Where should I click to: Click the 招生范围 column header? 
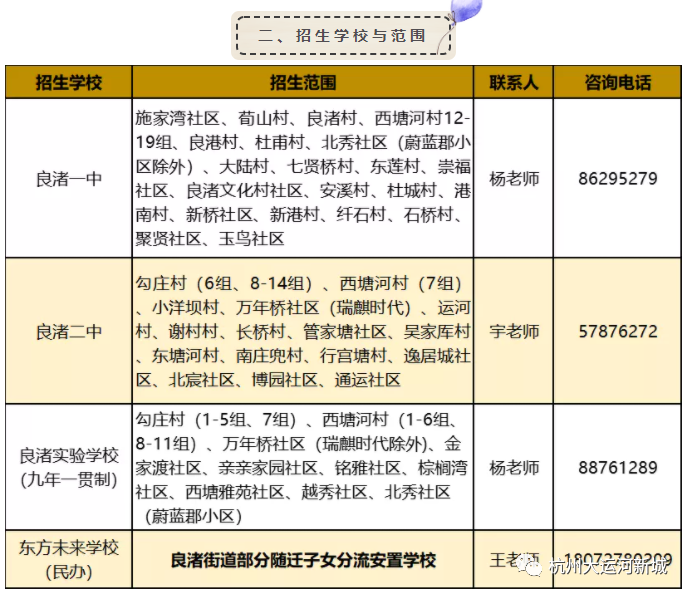coord(303,82)
